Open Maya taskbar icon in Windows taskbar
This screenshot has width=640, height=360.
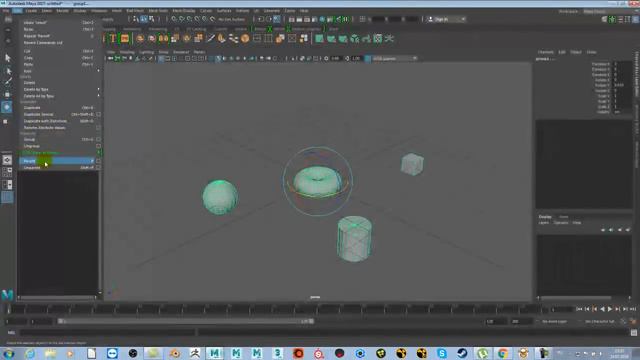[x=215, y=353]
